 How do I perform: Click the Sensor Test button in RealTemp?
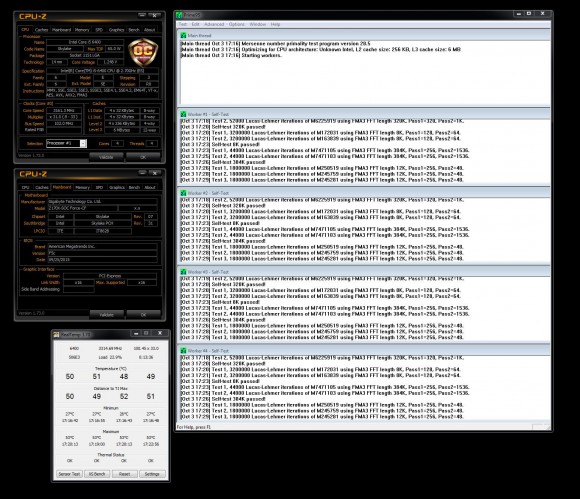point(69,474)
